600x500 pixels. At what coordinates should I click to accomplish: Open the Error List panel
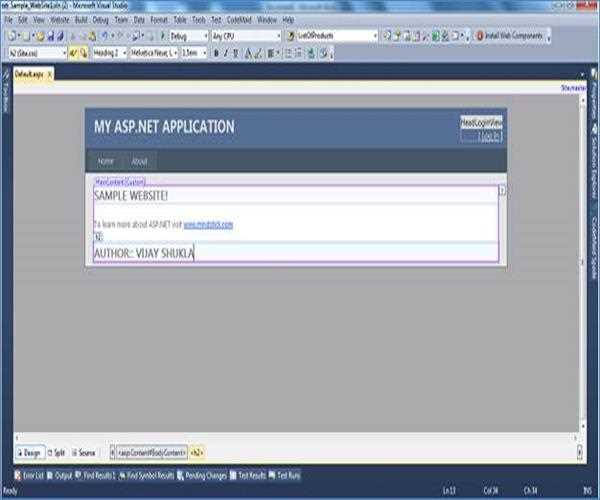31,475
